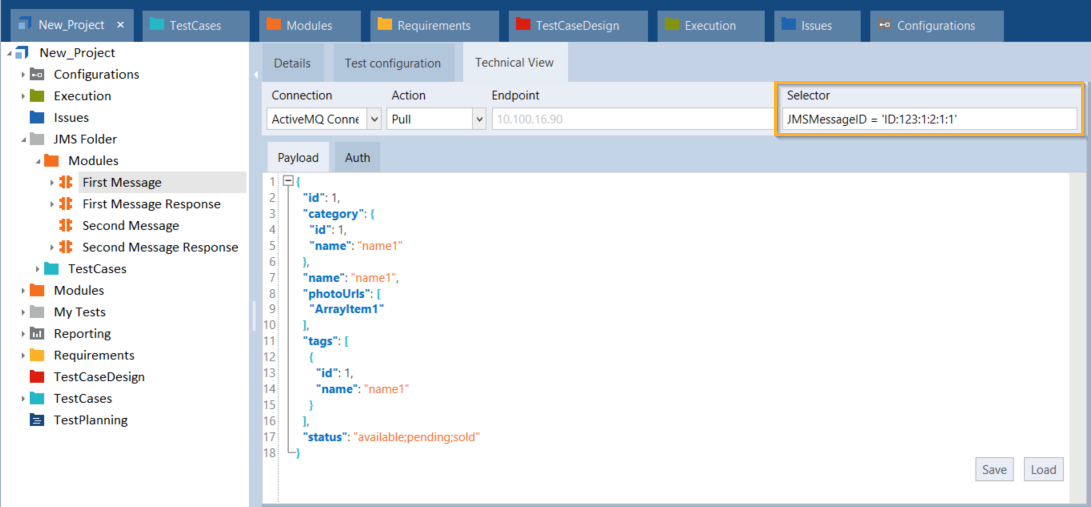Click the JMS Folder icon in tree

pyautogui.click(x=37, y=140)
